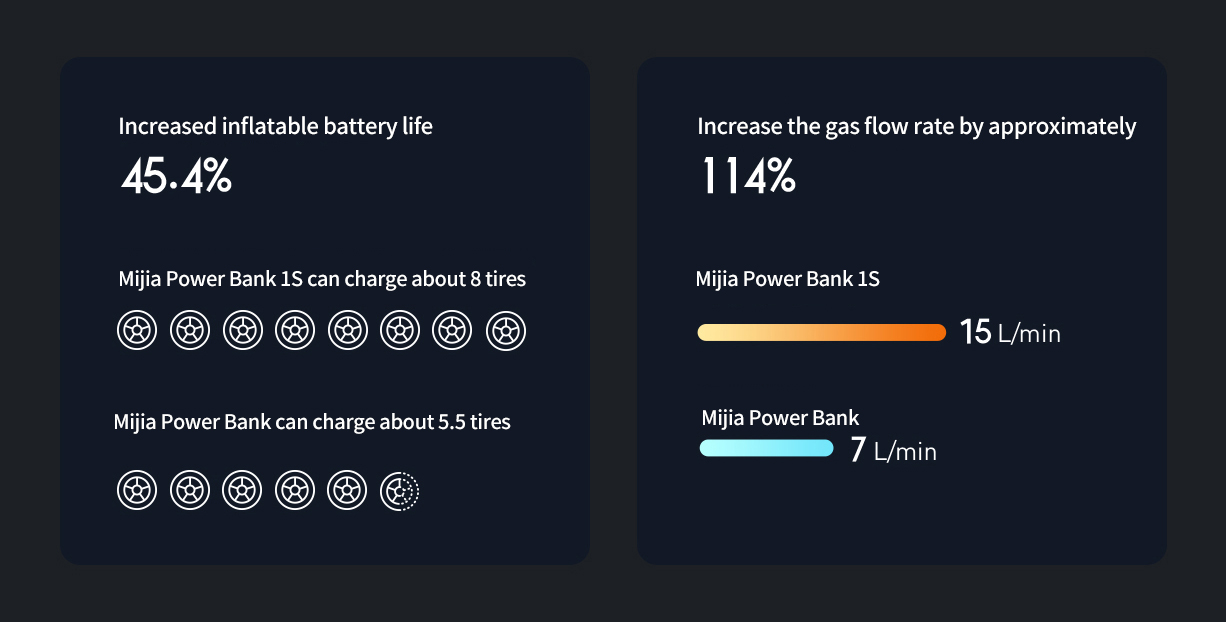The image size is (1226, 622).
Task: Click the eighth tire icon in the 1S row
Action: tap(505, 331)
